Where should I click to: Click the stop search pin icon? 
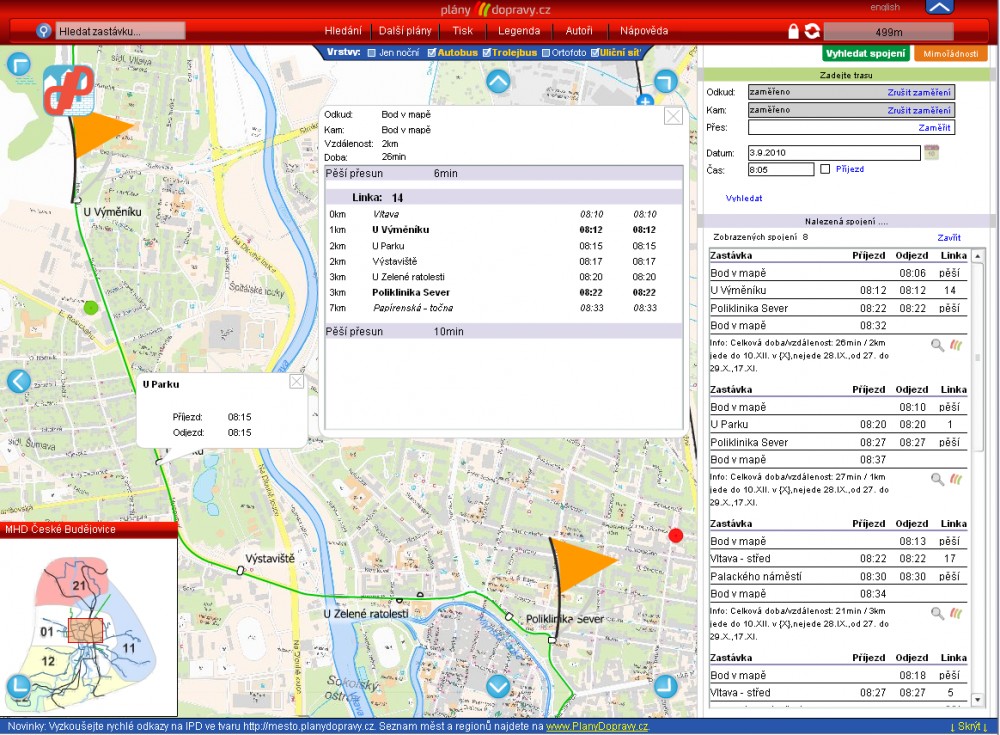(44, 31)
